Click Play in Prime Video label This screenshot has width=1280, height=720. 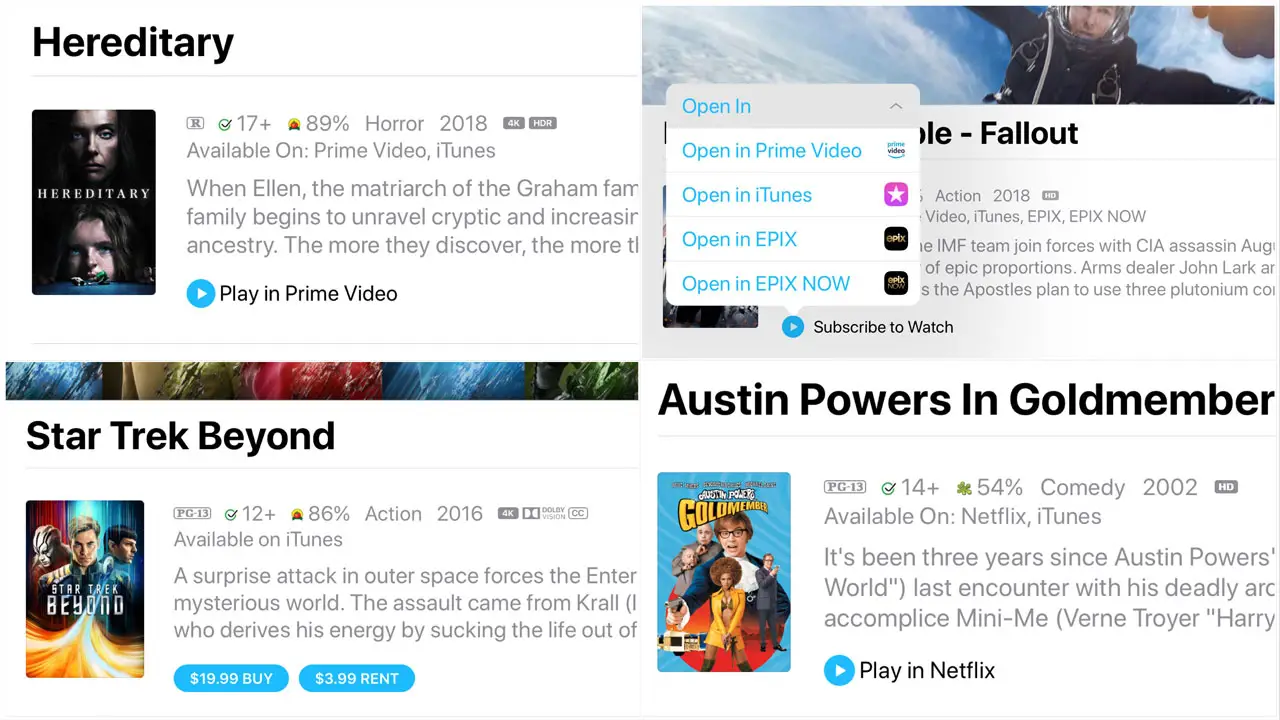point(308,294)
